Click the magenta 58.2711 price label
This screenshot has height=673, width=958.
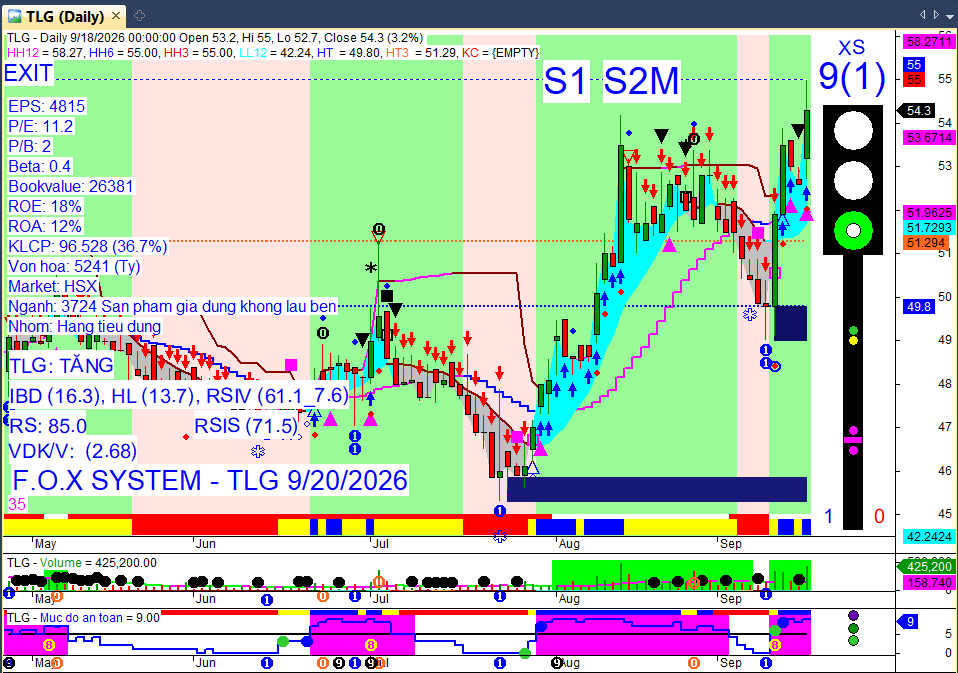[x=929, y=42]
